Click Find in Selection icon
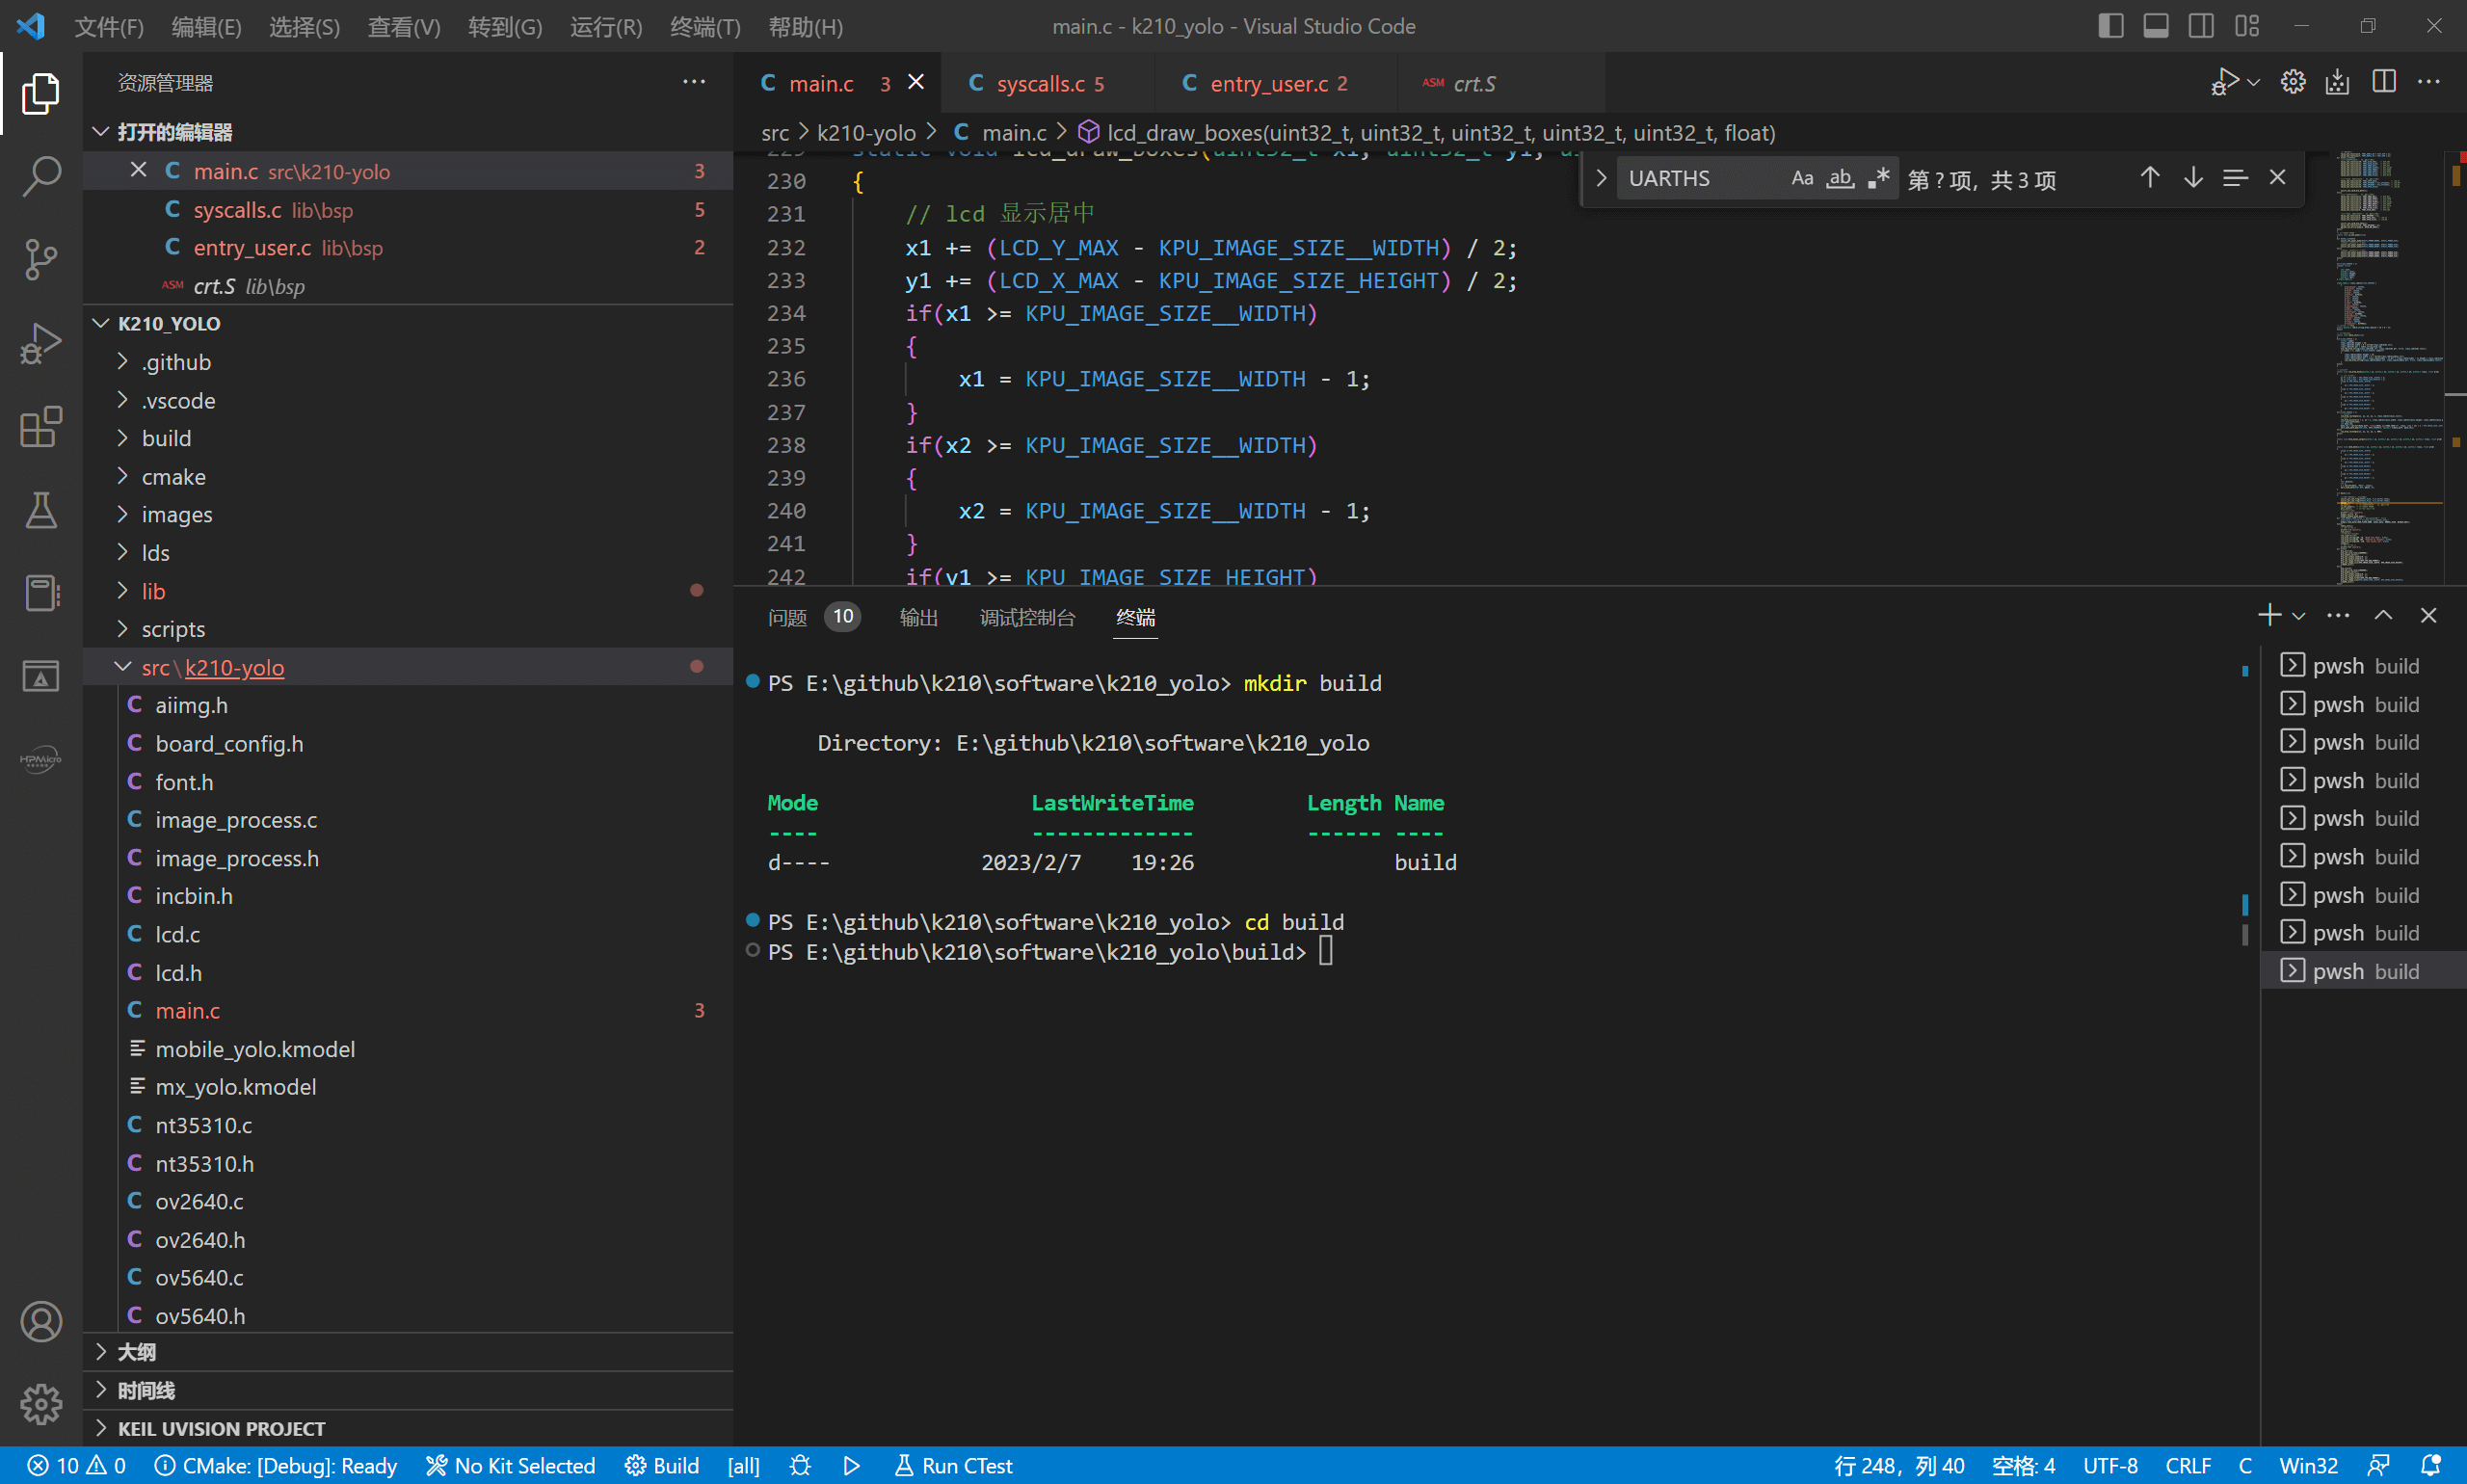The height and width of the screenshot is (1484, 2467). click(x=2235, y=178)
